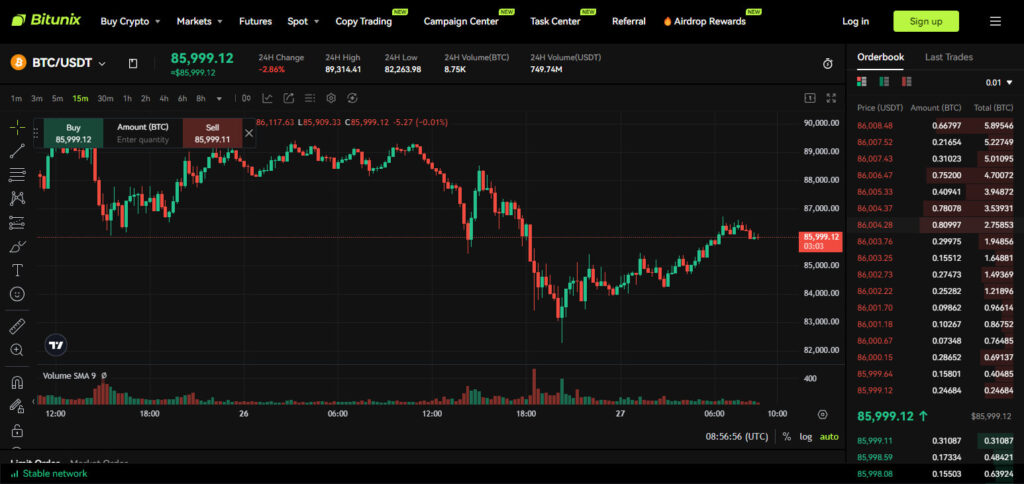Viewport: 1024px width, 484px height.
Task: Open chart axis settings gear
Action: click(822, 414)
